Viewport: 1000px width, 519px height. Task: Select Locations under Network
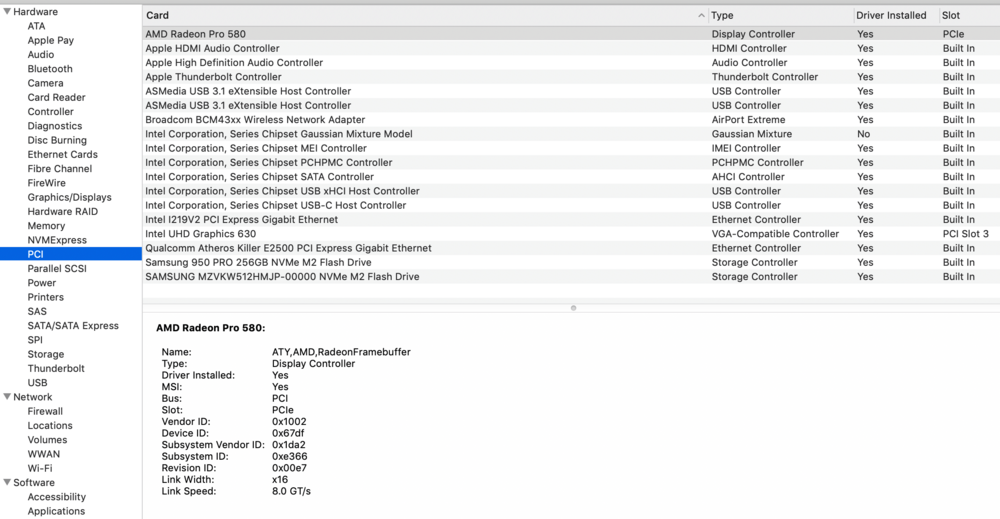click(x=50, y=426)
